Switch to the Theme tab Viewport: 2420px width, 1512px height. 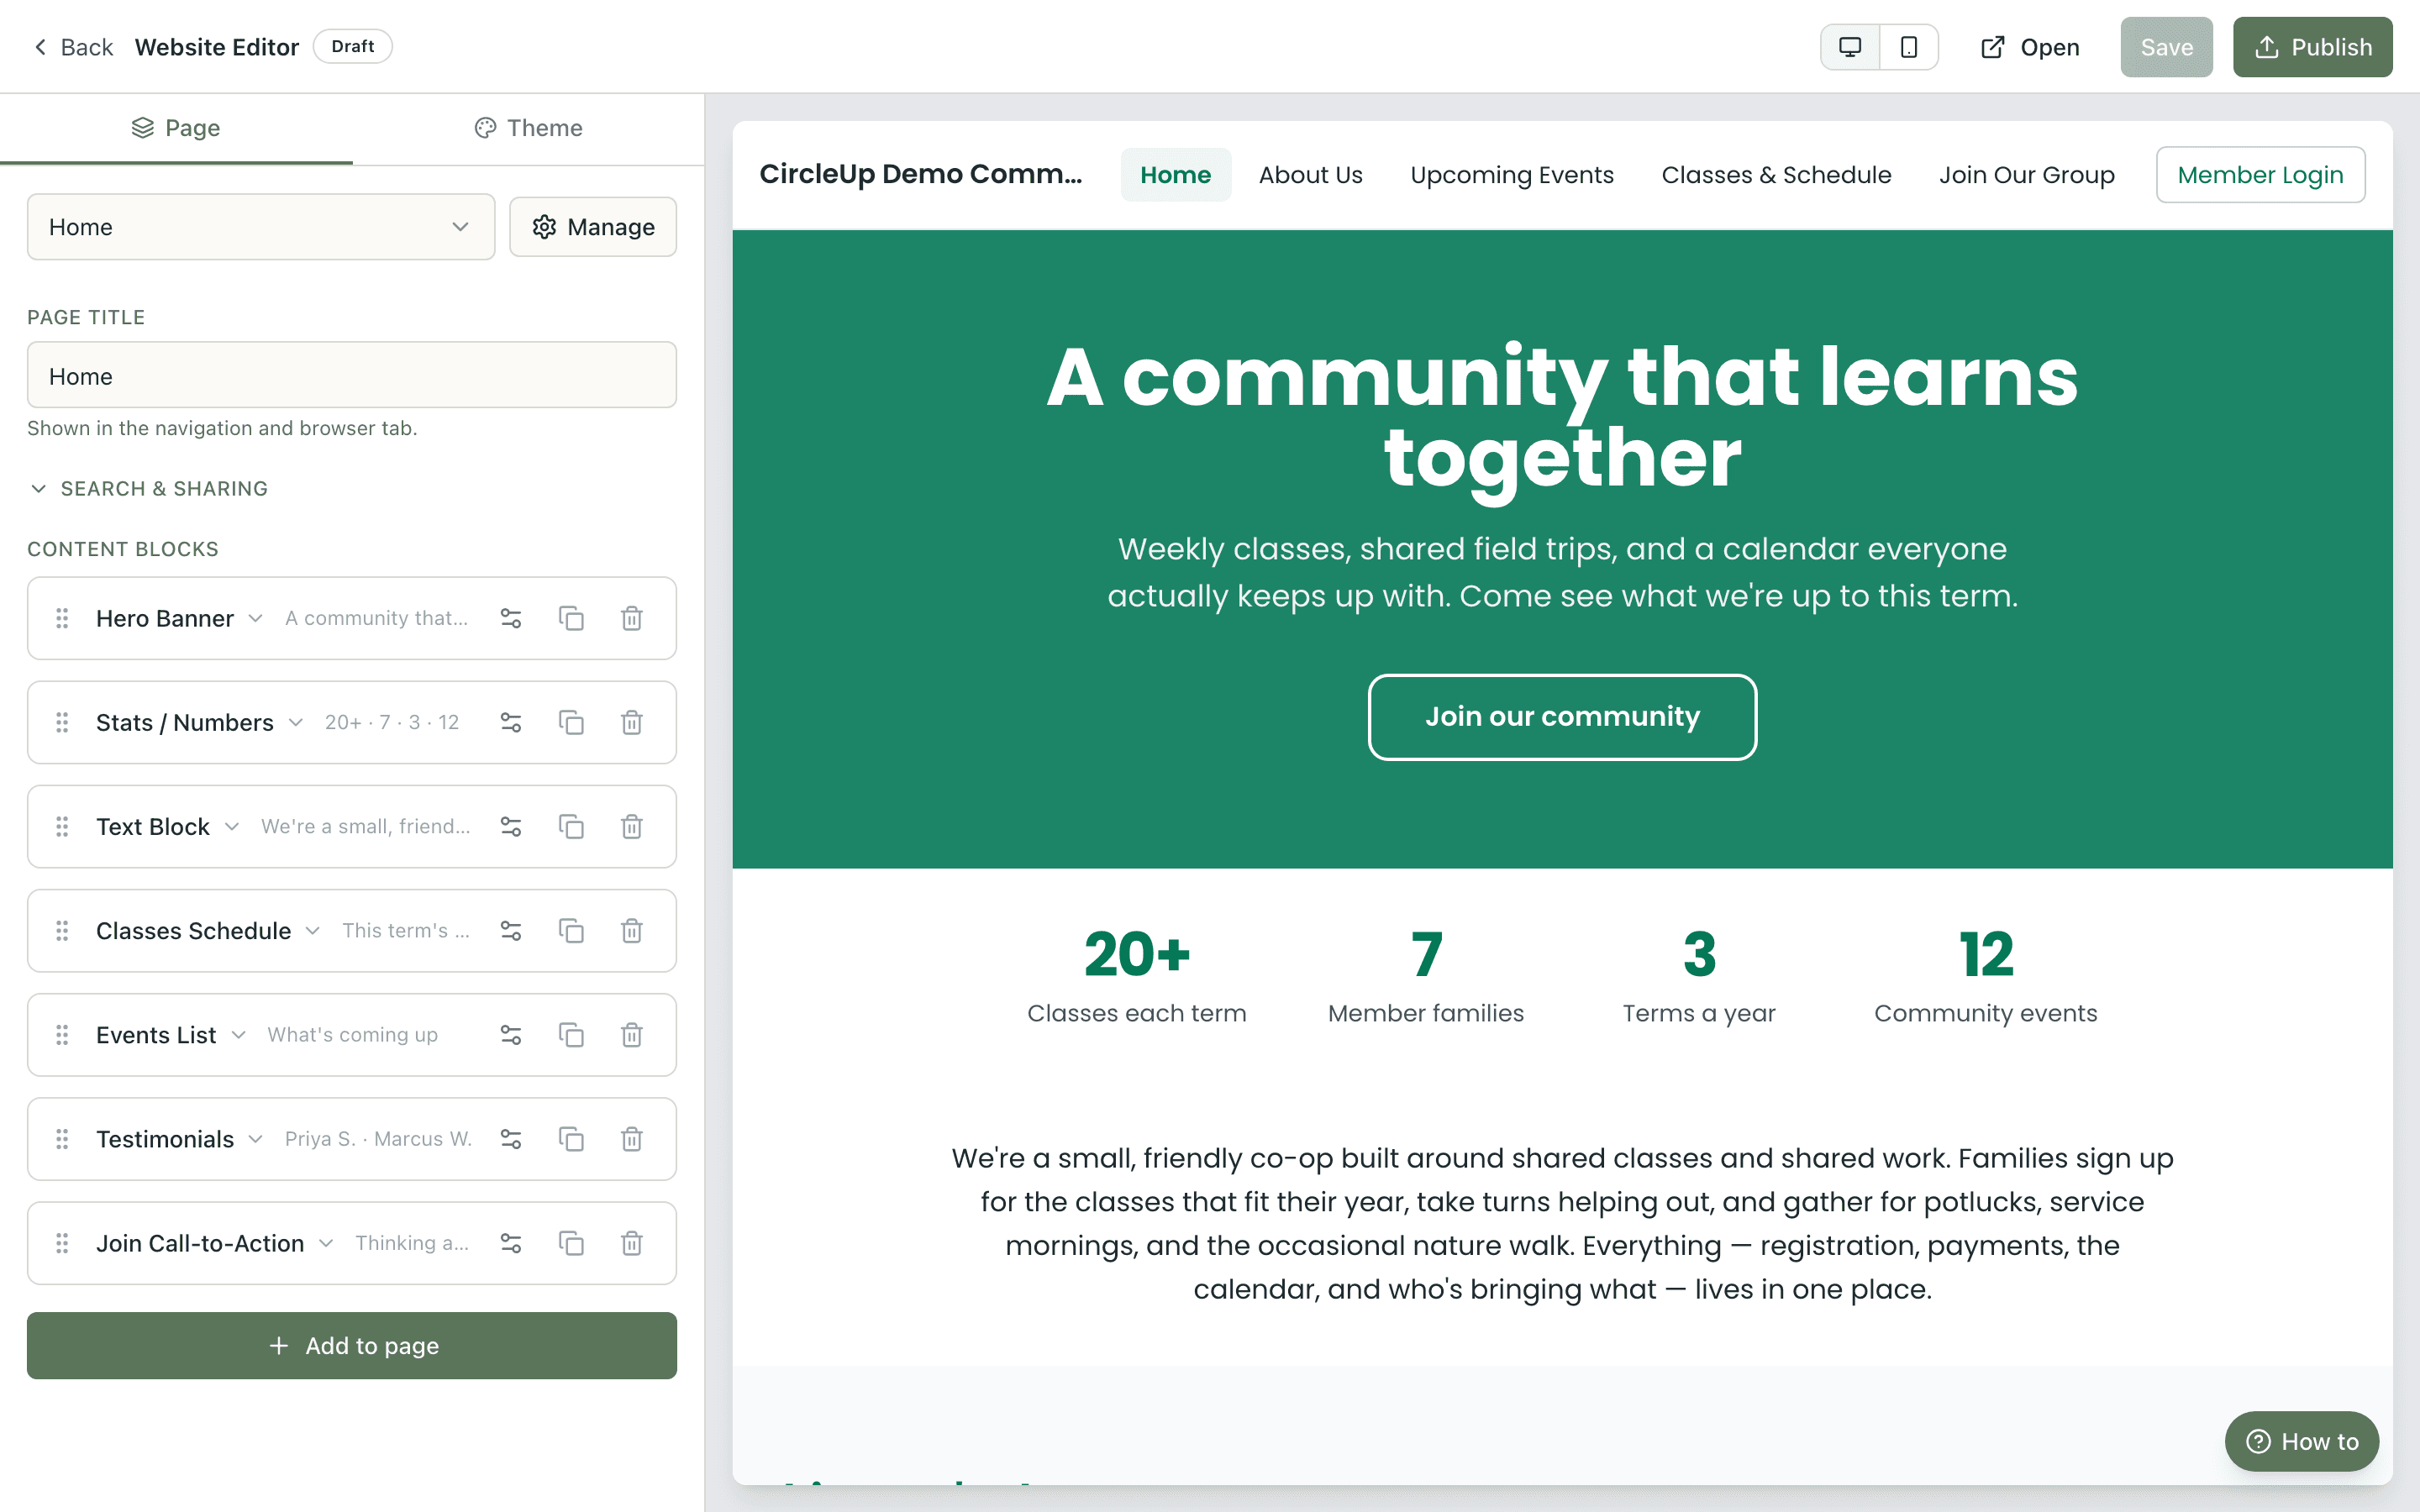[528, 128]
